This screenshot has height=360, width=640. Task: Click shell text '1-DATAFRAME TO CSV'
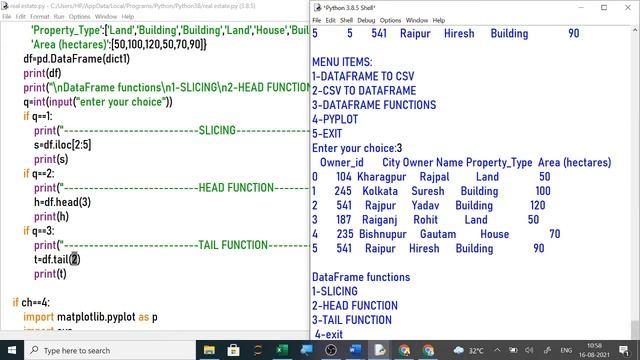click(363, 76)
